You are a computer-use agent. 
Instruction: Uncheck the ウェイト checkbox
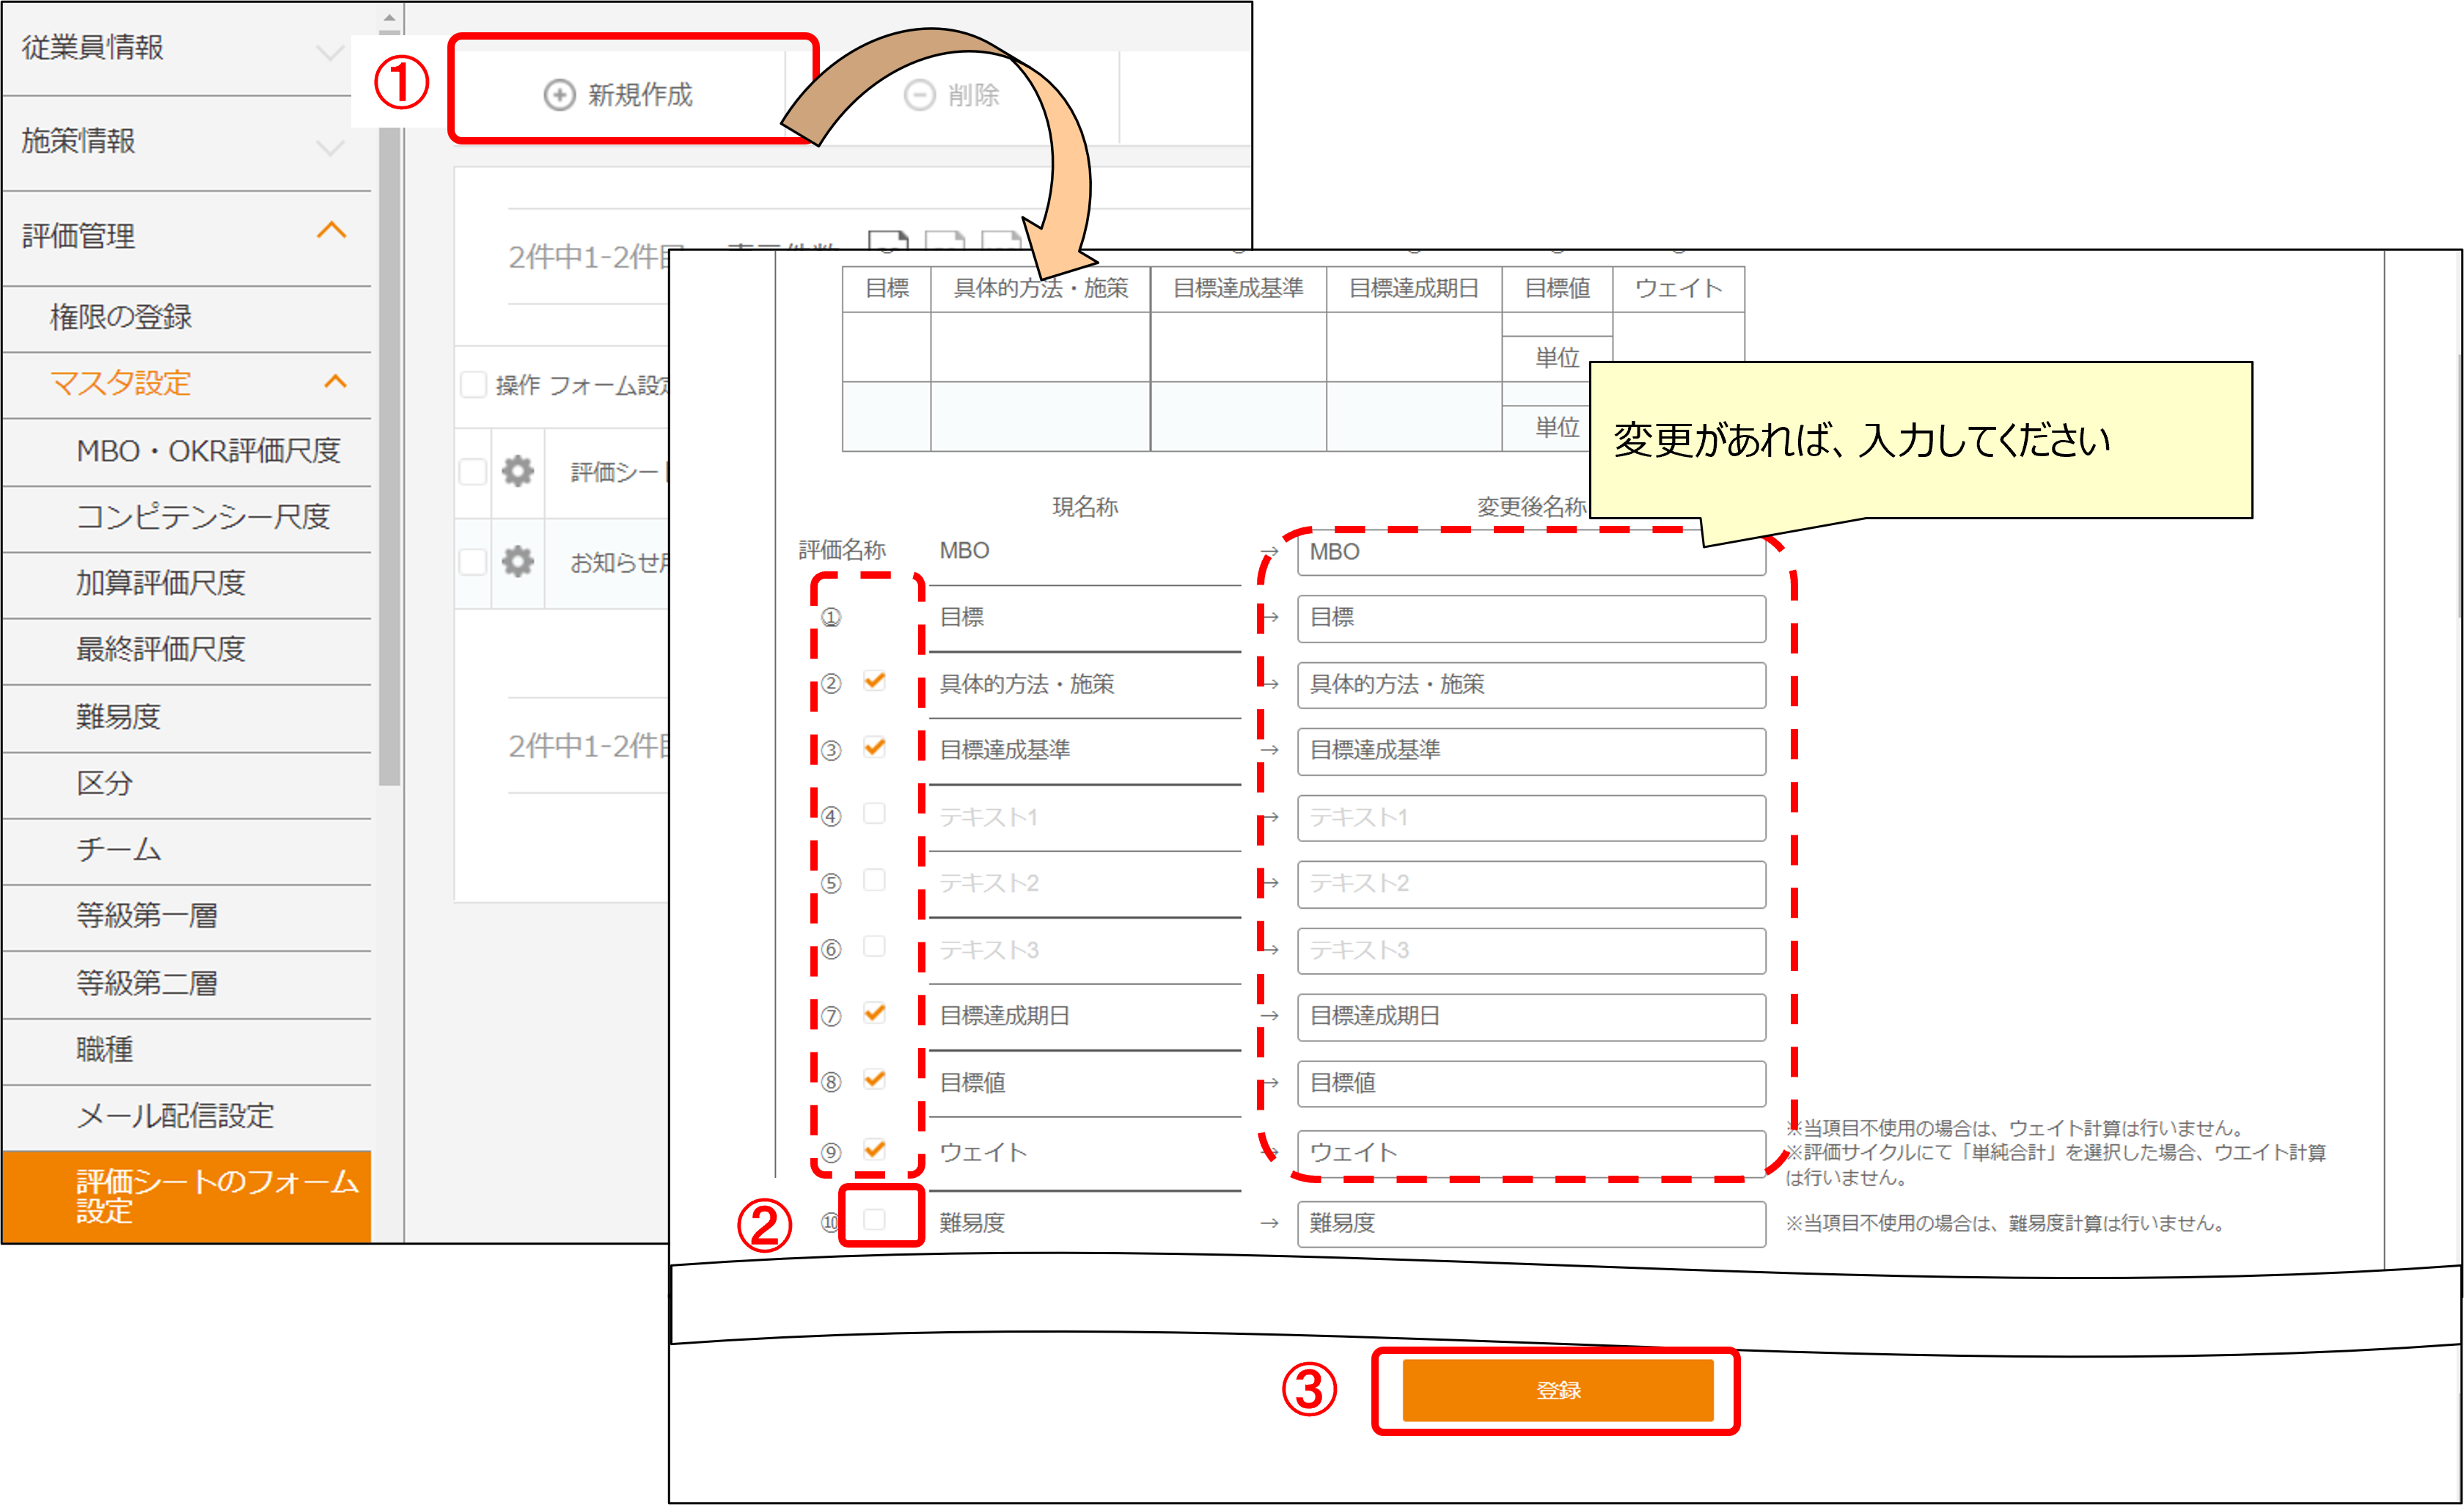point(874,1149)
